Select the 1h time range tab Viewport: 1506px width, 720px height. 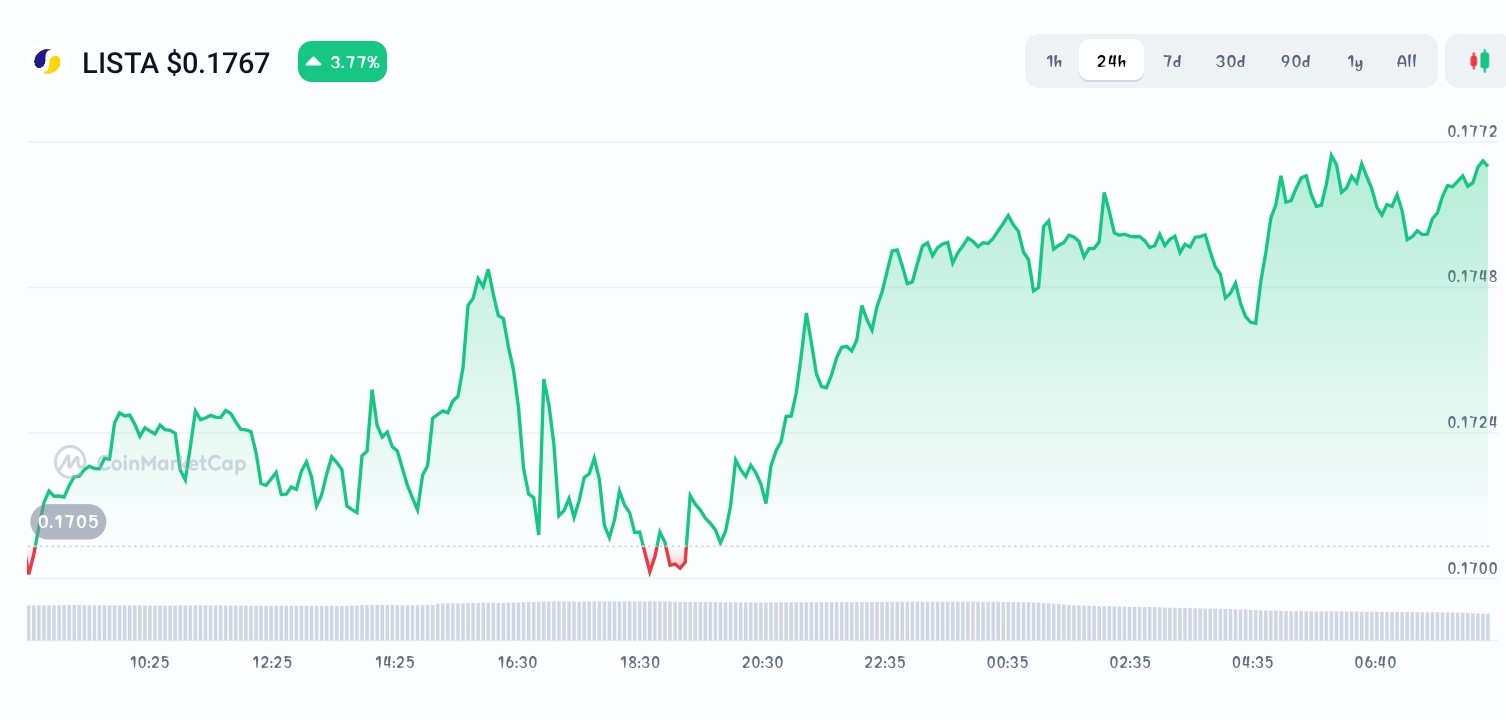tap(1054, 61)
